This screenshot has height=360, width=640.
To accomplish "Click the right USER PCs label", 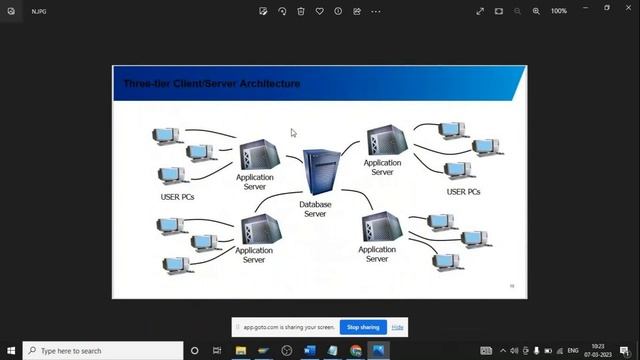I will click(x=463, y=192).
